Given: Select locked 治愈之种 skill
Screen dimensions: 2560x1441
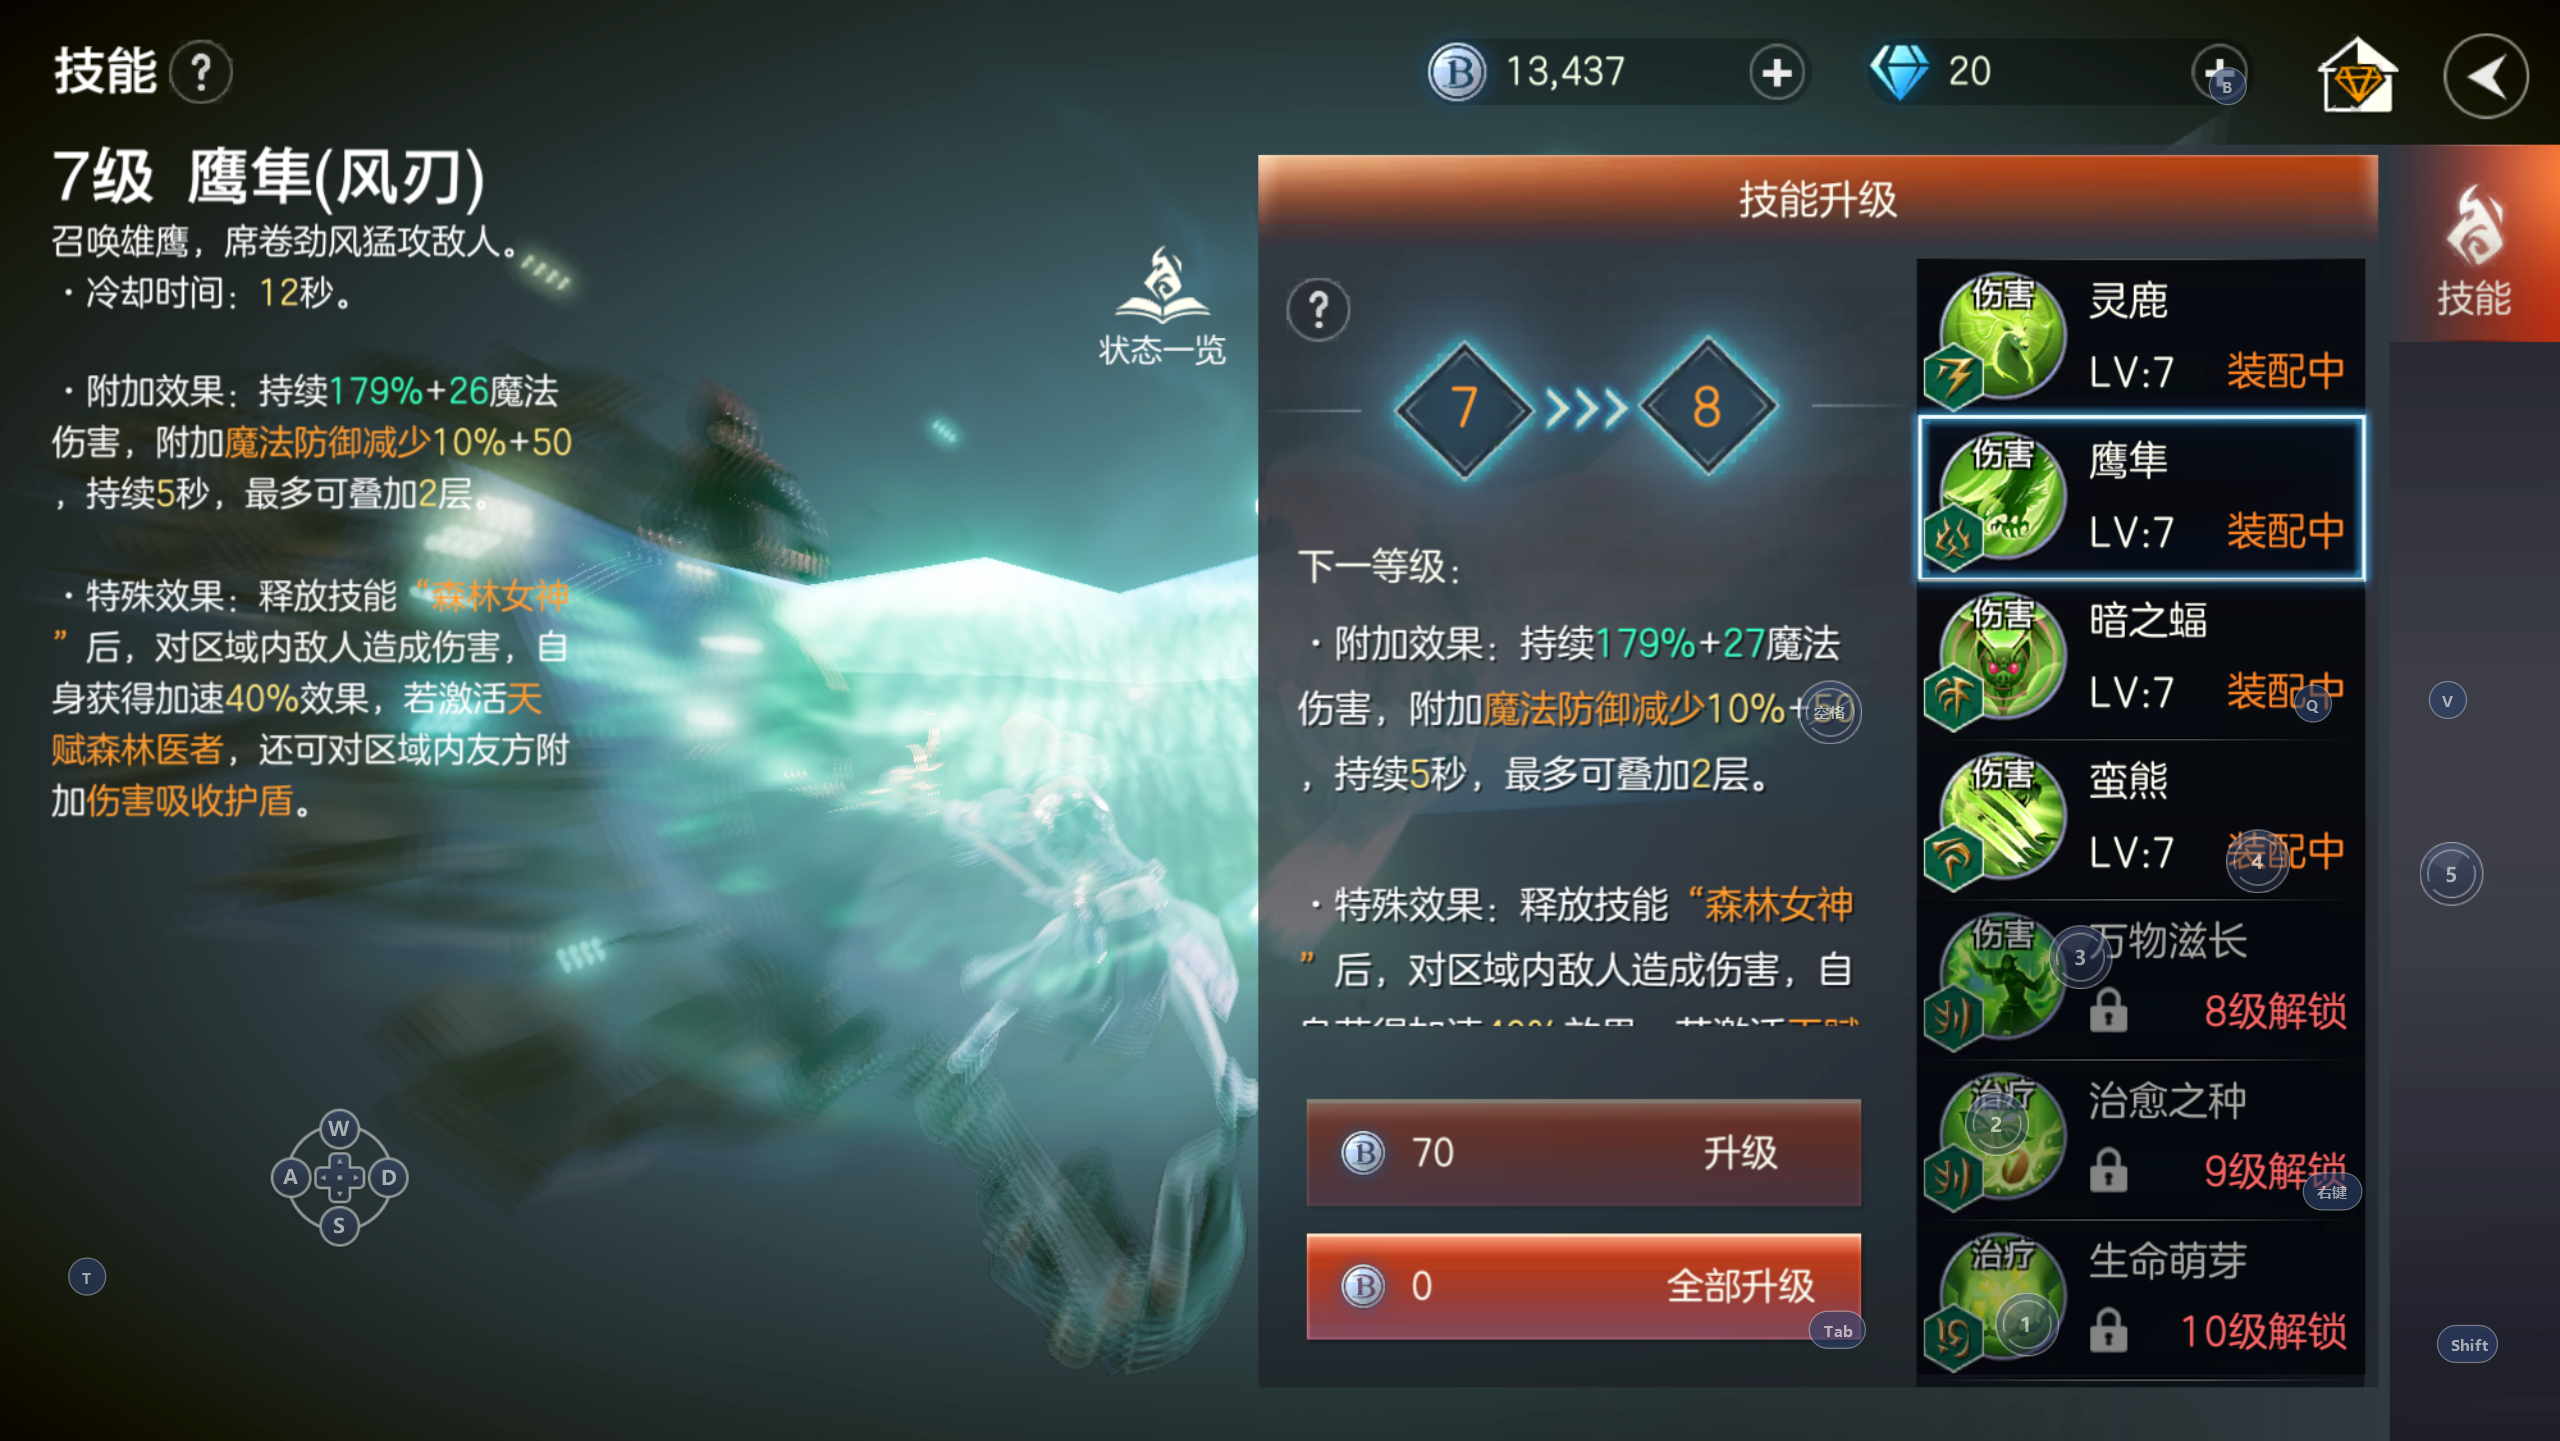Looking at the screenshot, I should pyautogui.click(x=2141, y=1138).
